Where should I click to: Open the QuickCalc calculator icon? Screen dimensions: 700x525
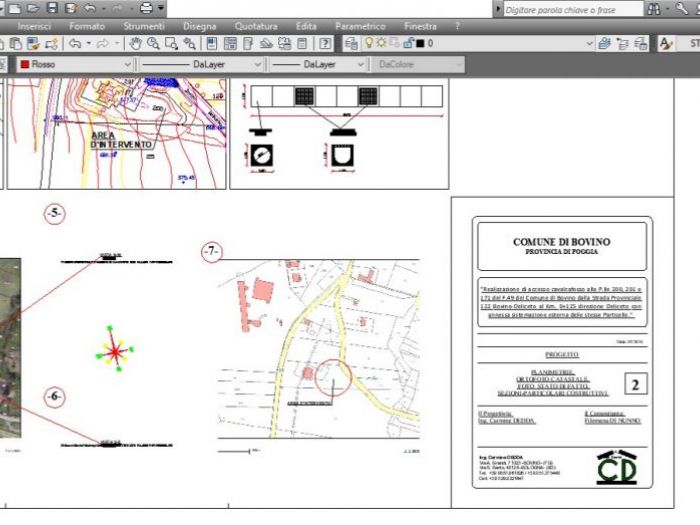click(302, 44)
